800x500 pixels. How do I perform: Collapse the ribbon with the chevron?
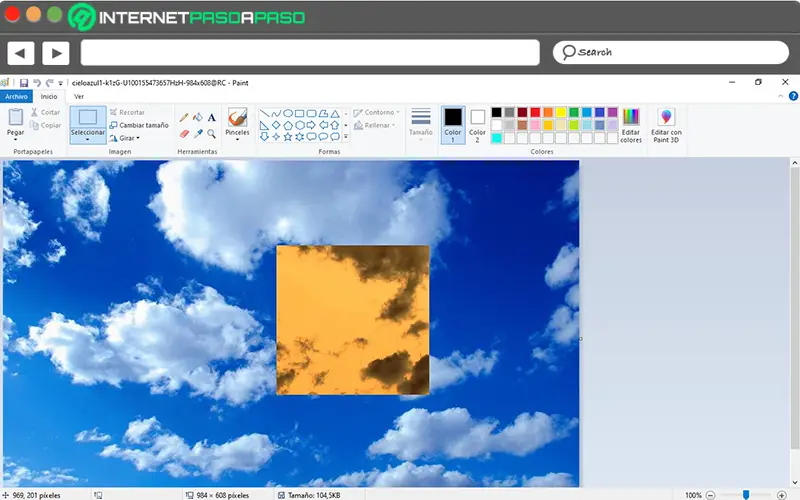[x=780, y=96]
